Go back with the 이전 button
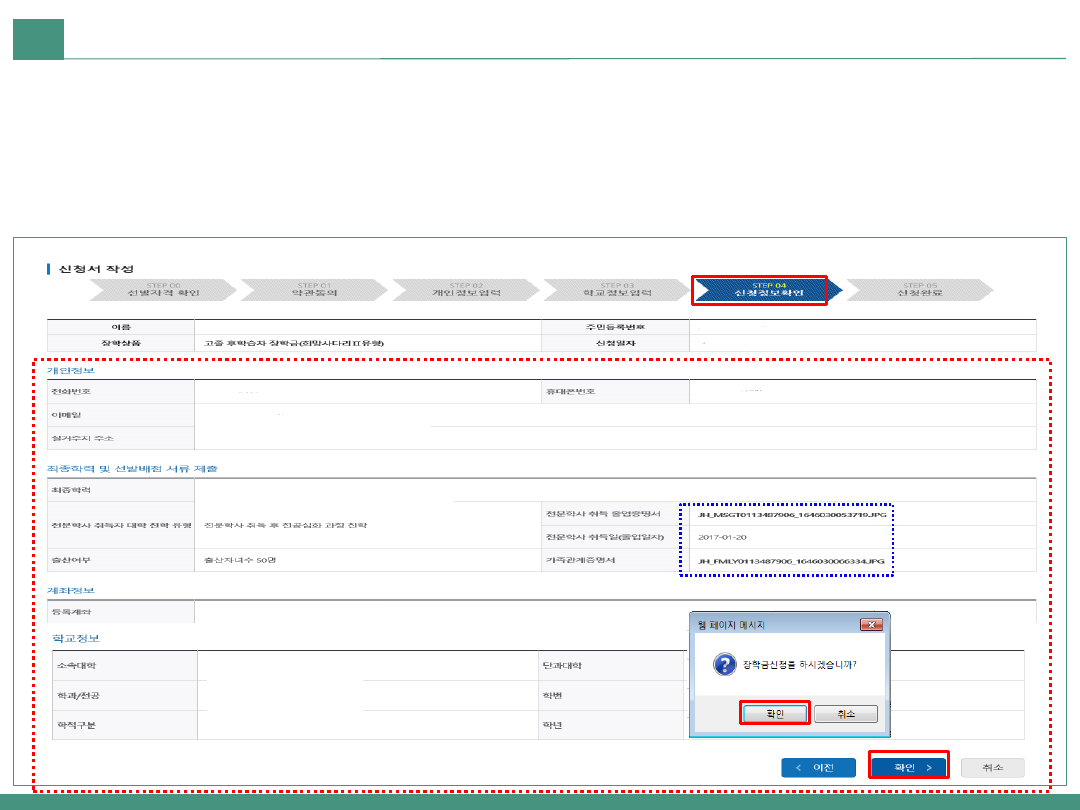The width and height of the screenshot is (1080, 810). coord(818,767)
